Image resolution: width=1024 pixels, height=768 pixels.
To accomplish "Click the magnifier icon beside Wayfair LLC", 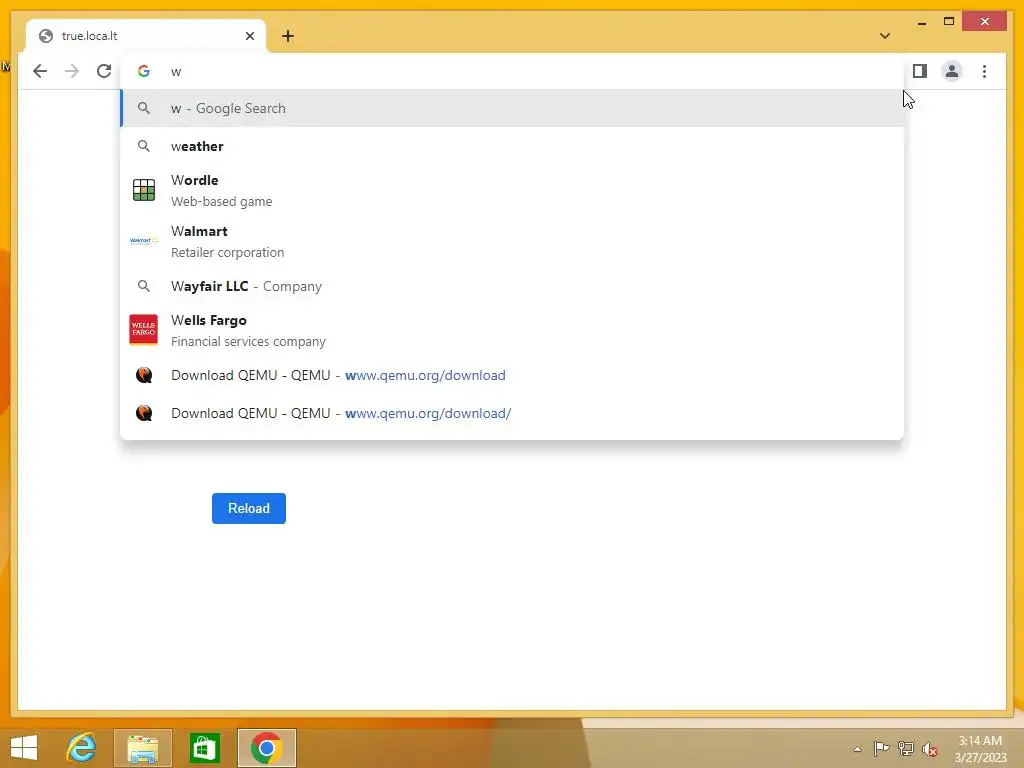I will 144,286.
